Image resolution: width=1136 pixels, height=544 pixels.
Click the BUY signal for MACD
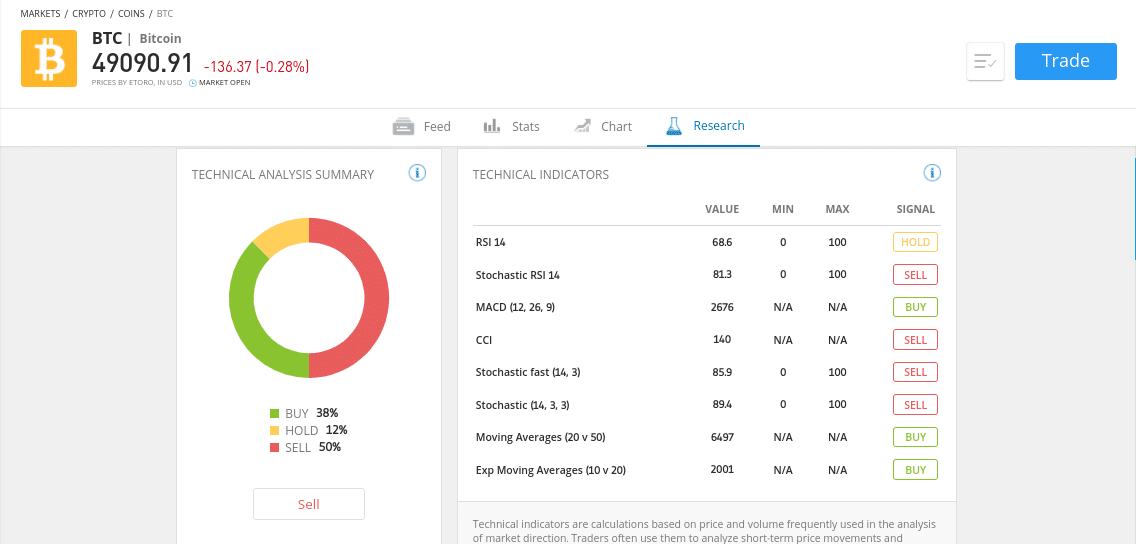coord(915,307)
